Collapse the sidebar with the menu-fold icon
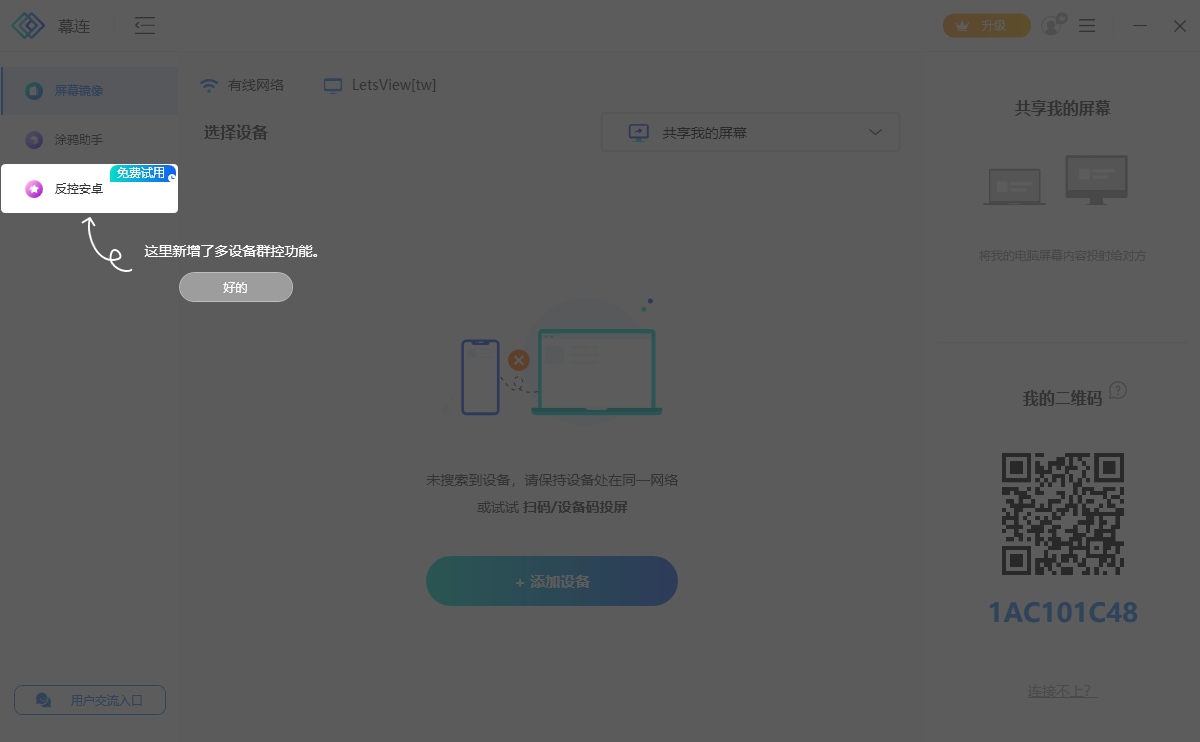Image resolution: width=1200 pixels, height=742 pixels. click(145, 26)
